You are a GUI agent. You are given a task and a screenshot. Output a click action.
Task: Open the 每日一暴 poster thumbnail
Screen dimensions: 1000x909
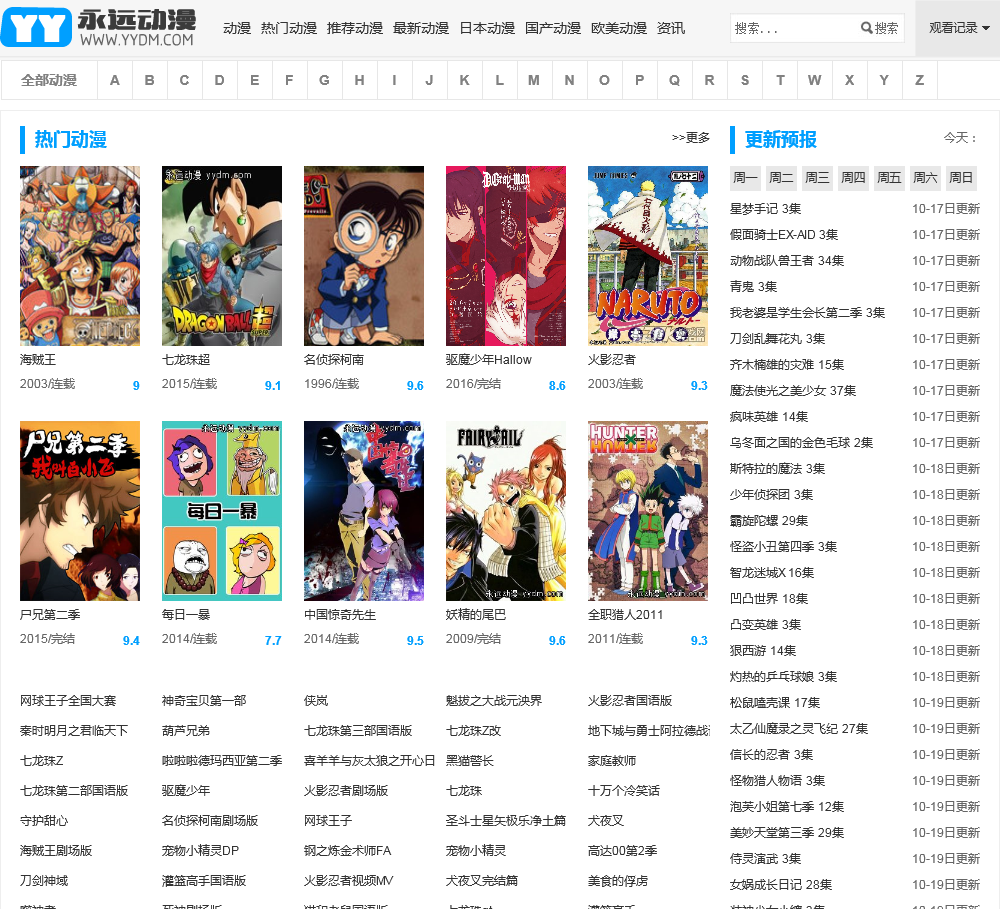(222, 511)
